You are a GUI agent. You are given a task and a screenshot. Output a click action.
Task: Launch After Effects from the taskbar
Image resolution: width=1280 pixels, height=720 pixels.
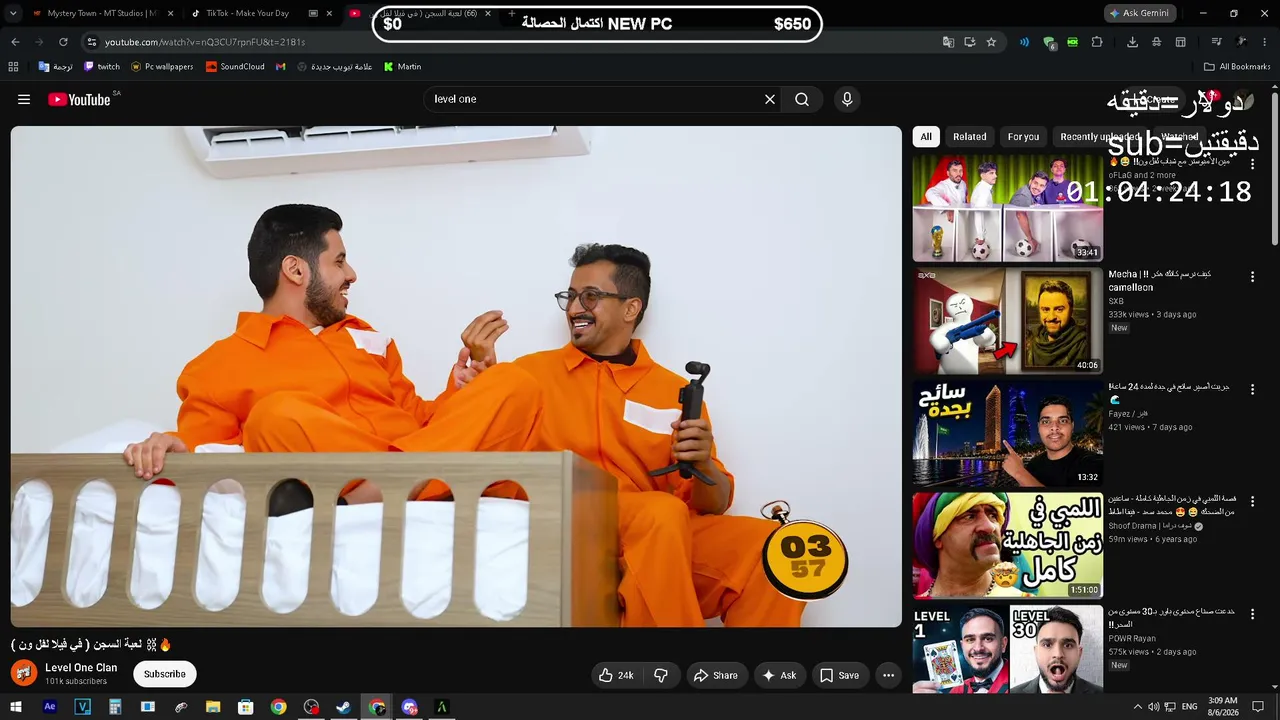(50, 707)
